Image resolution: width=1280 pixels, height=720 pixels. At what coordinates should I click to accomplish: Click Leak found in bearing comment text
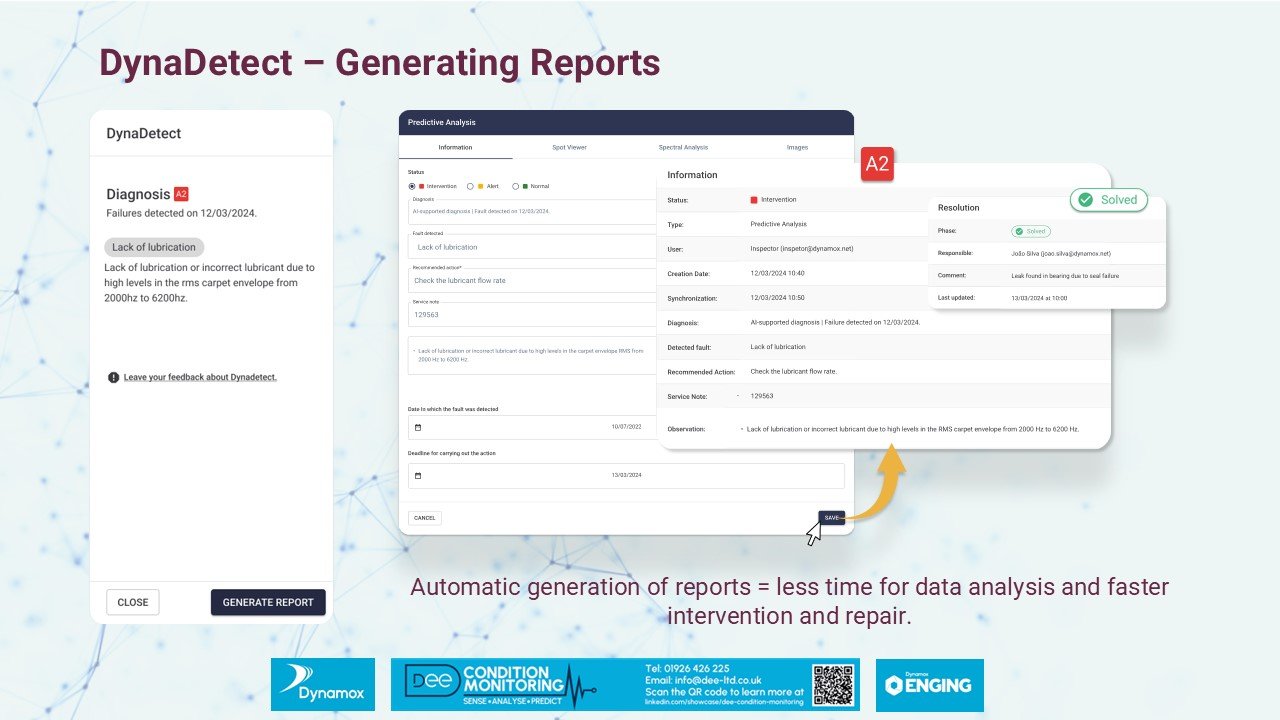1066,274
